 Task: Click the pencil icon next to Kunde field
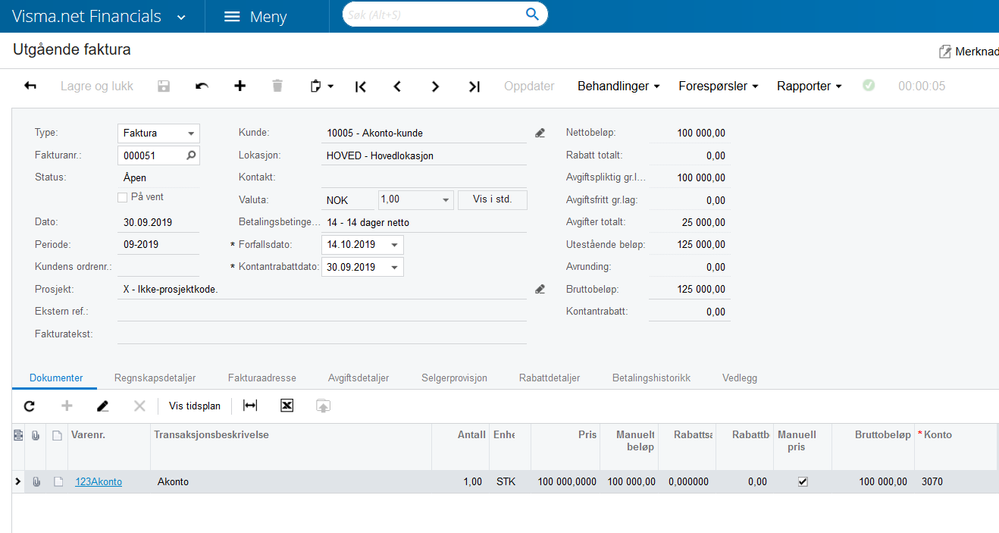point(540,133)
